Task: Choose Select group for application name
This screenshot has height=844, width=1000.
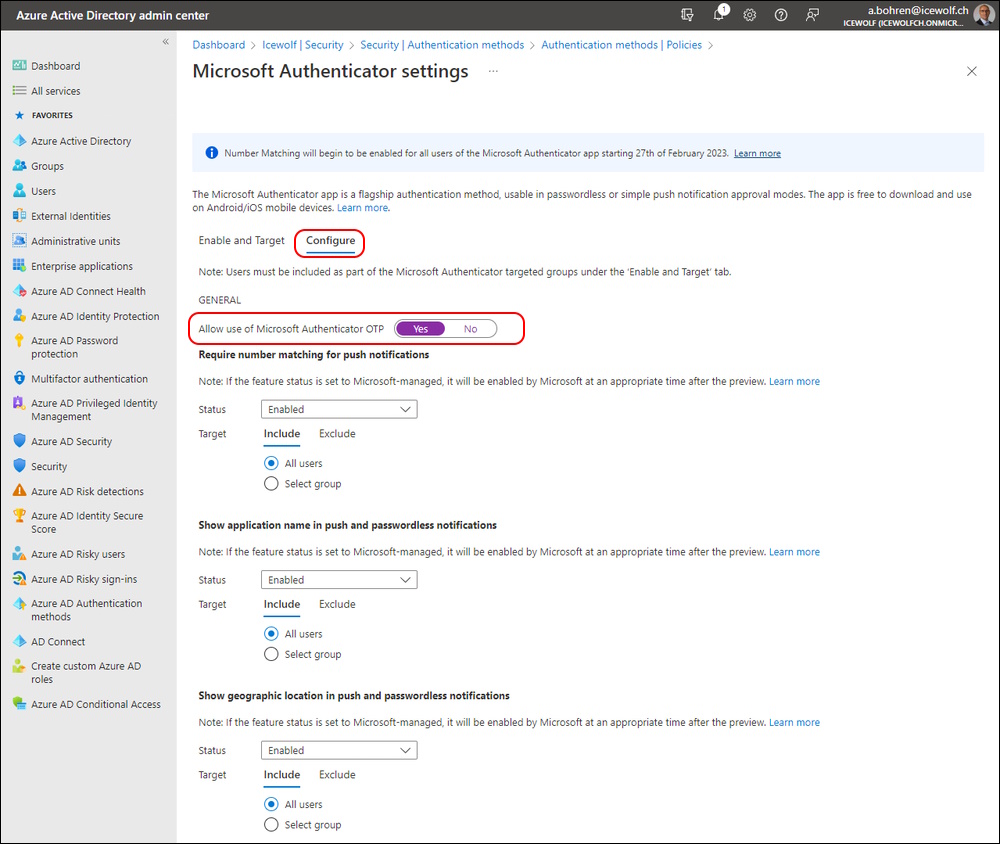Action: [271, 654]
